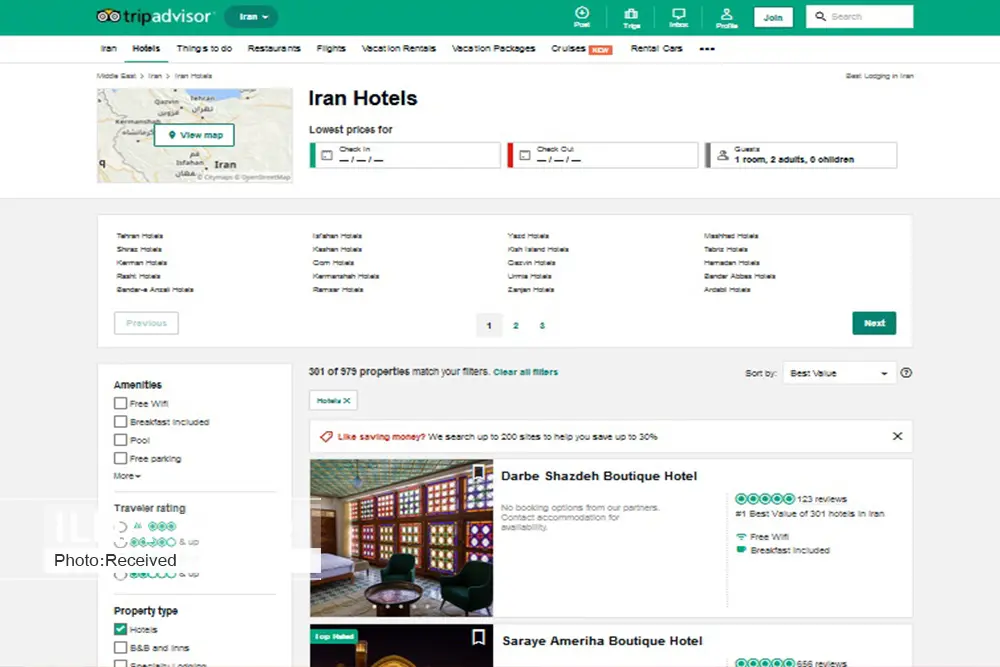Open the Vacation Rentals tab
1000x667 pixels.
pyautogui.click(x=399, y=48)
